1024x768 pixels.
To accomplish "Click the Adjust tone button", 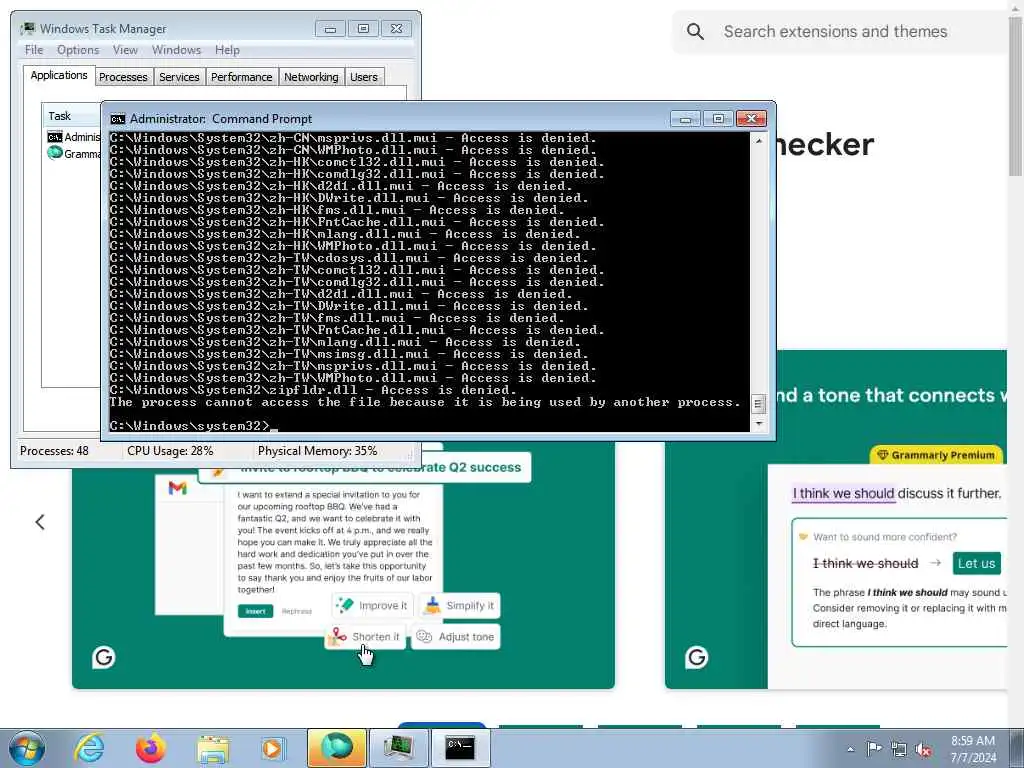I will point(456,636).
